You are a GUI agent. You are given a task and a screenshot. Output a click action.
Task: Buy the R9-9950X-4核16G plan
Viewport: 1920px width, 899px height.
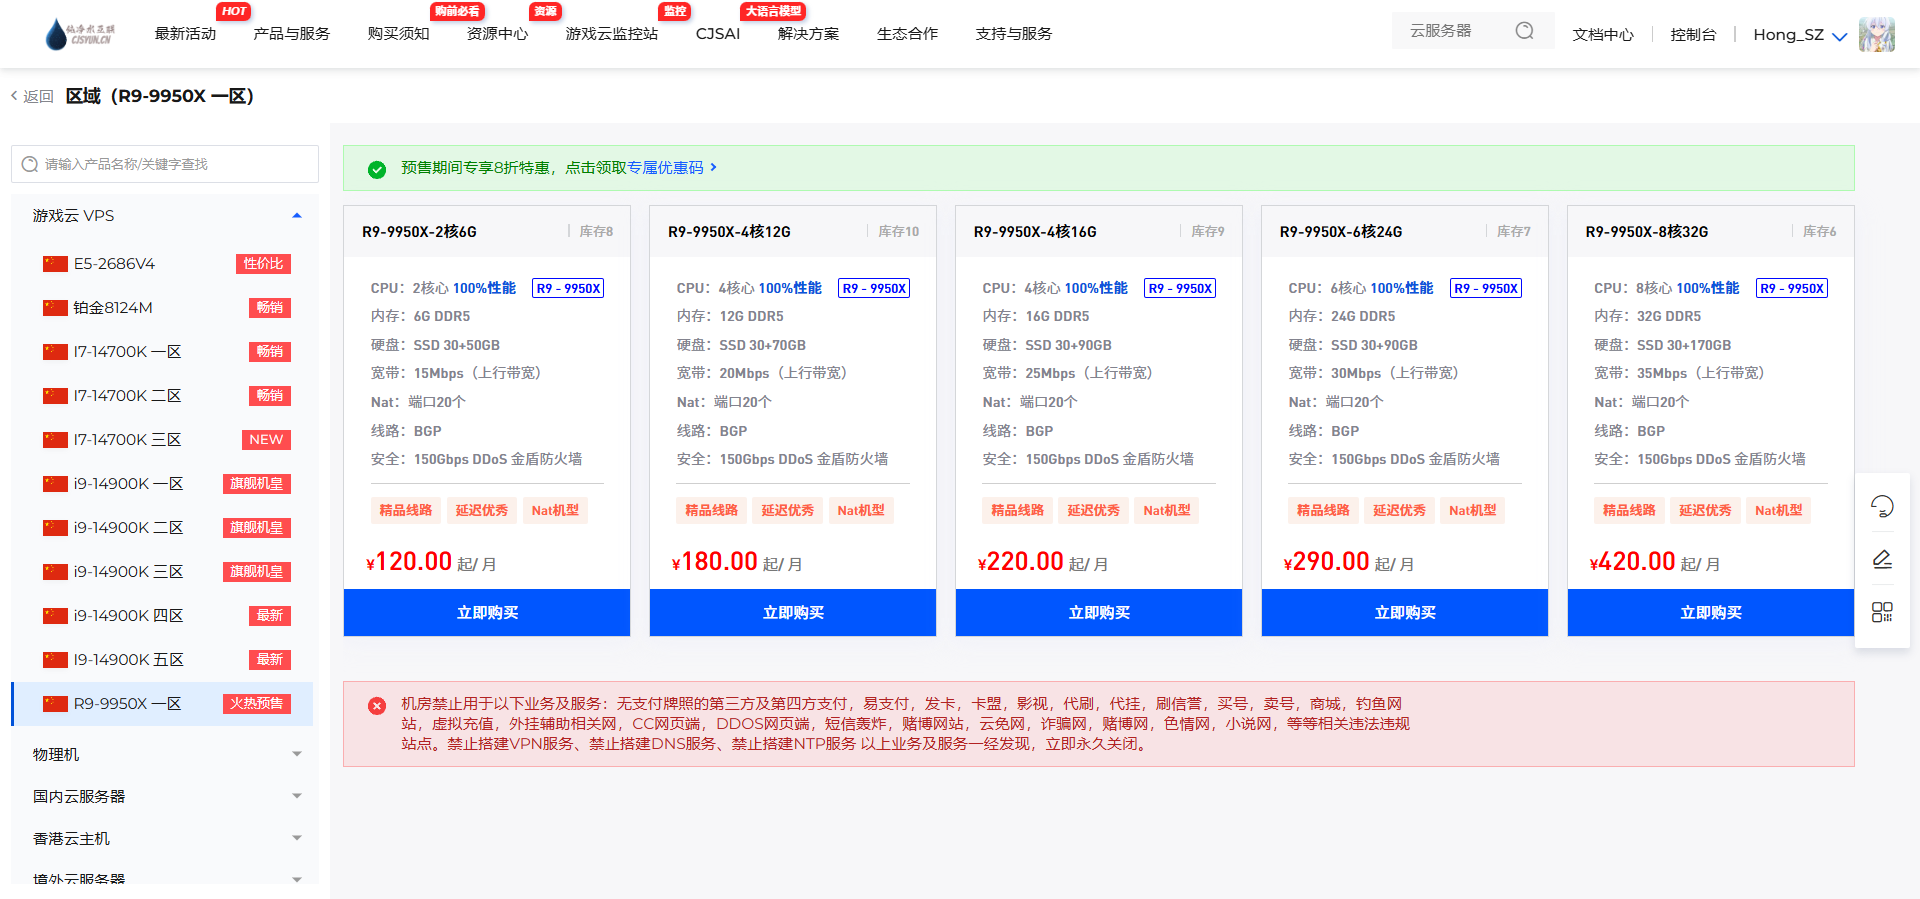click(1099, 612)
